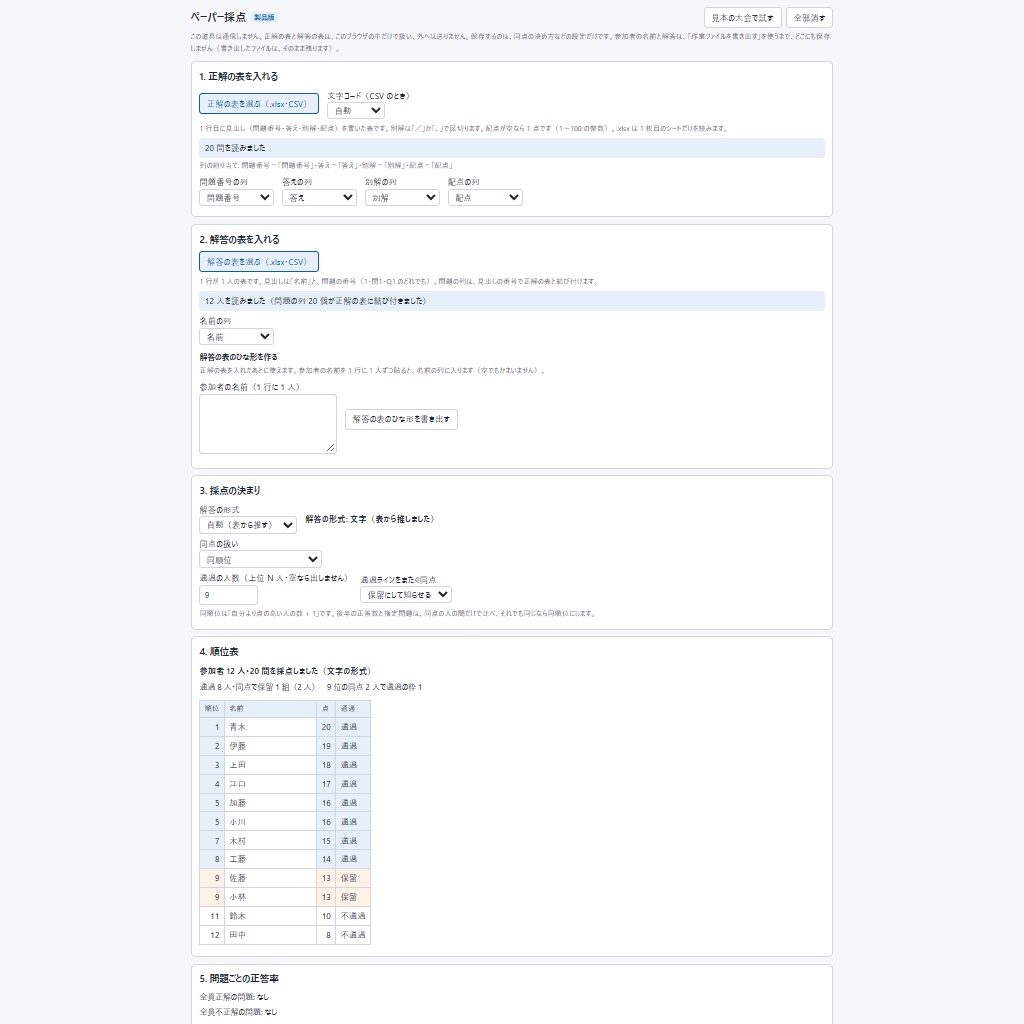Choose a responses file with 解答の表を選ぶ
The height and width of the screenshot is (1024, 1024).
[x=259, y=262]
